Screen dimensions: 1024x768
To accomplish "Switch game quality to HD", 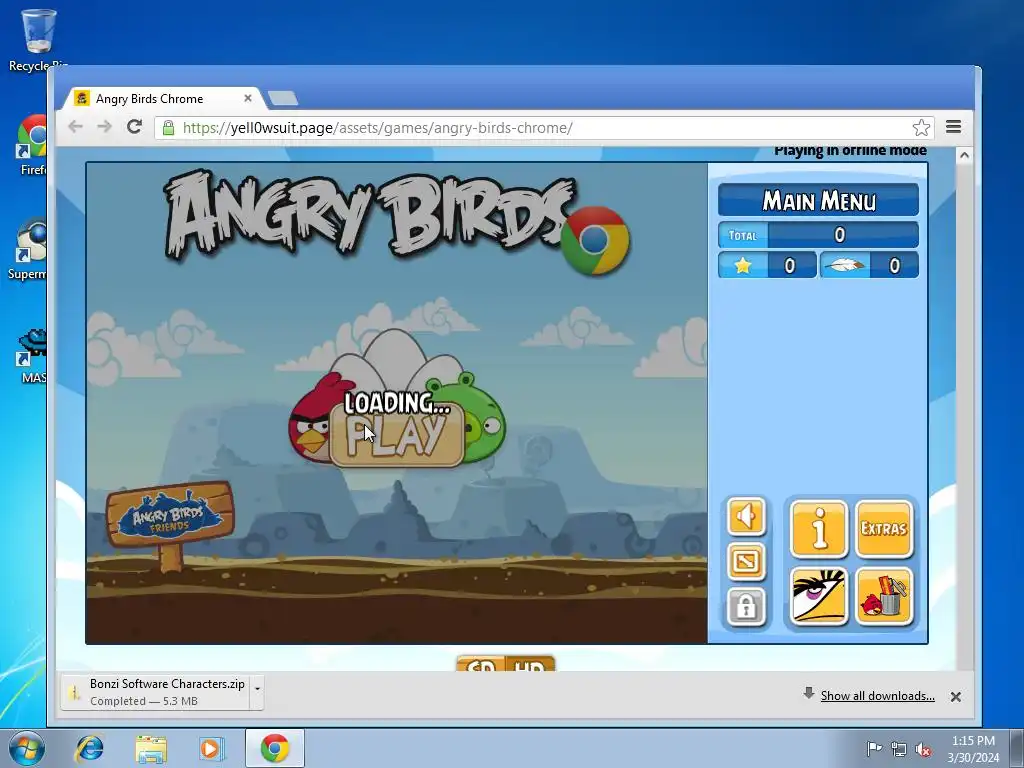I will click(x=529, y=665).
